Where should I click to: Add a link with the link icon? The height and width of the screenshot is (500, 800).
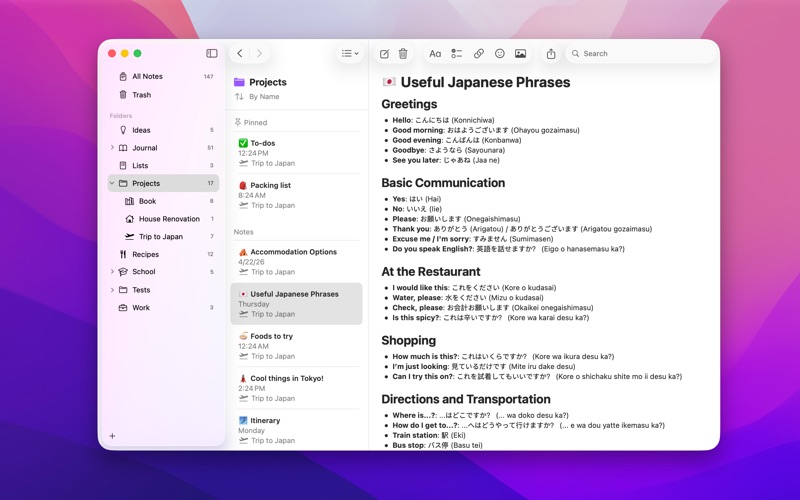479,54
